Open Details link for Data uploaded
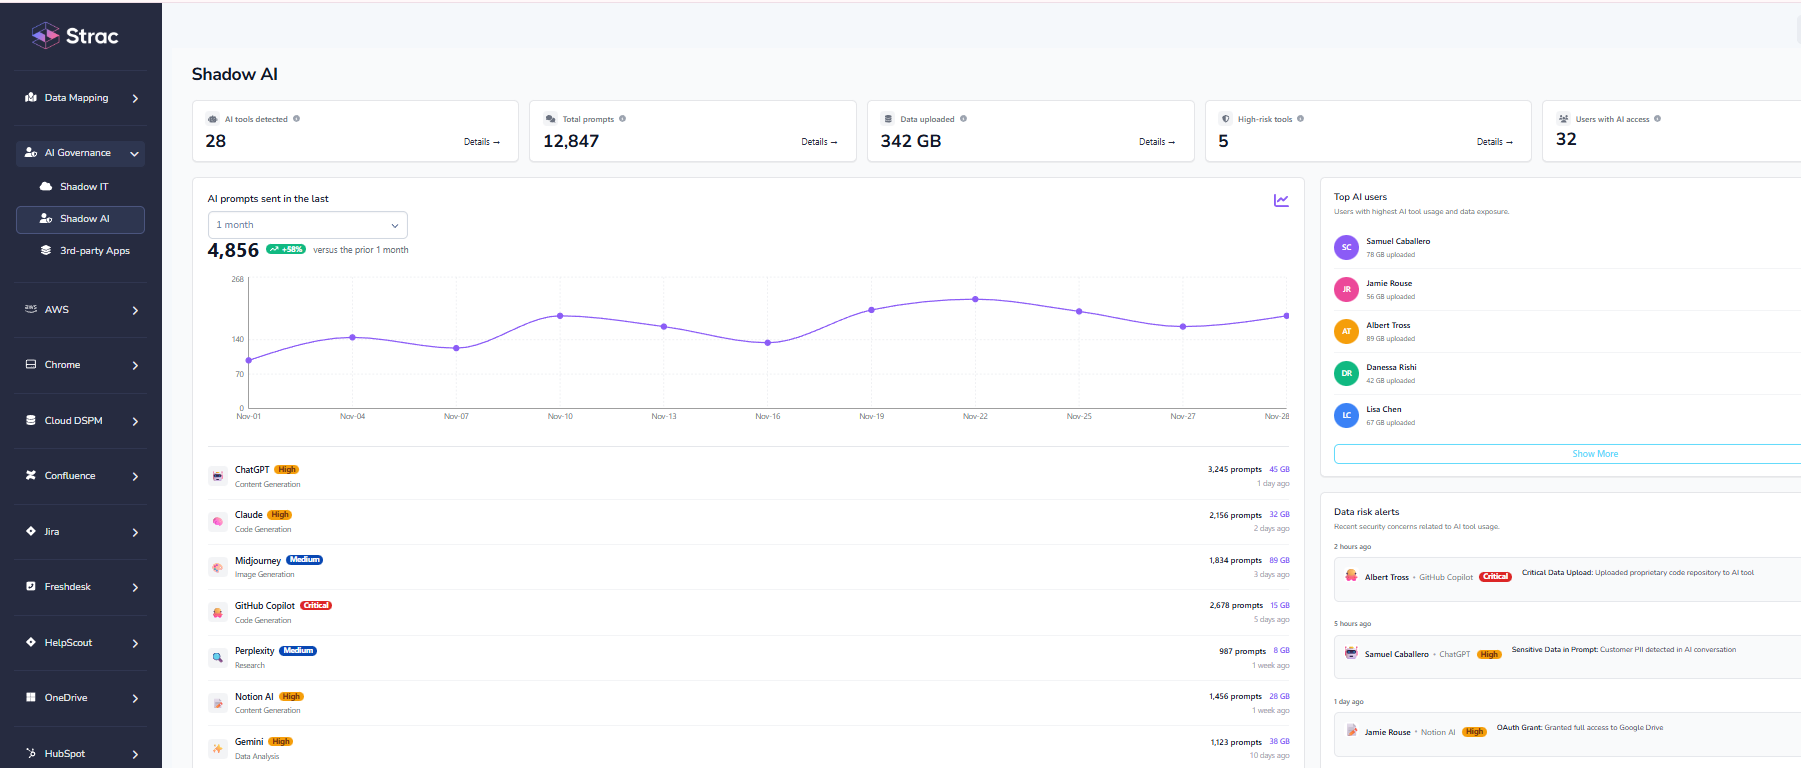Viewport: 1801px width, 768px height. (1156, 142)
